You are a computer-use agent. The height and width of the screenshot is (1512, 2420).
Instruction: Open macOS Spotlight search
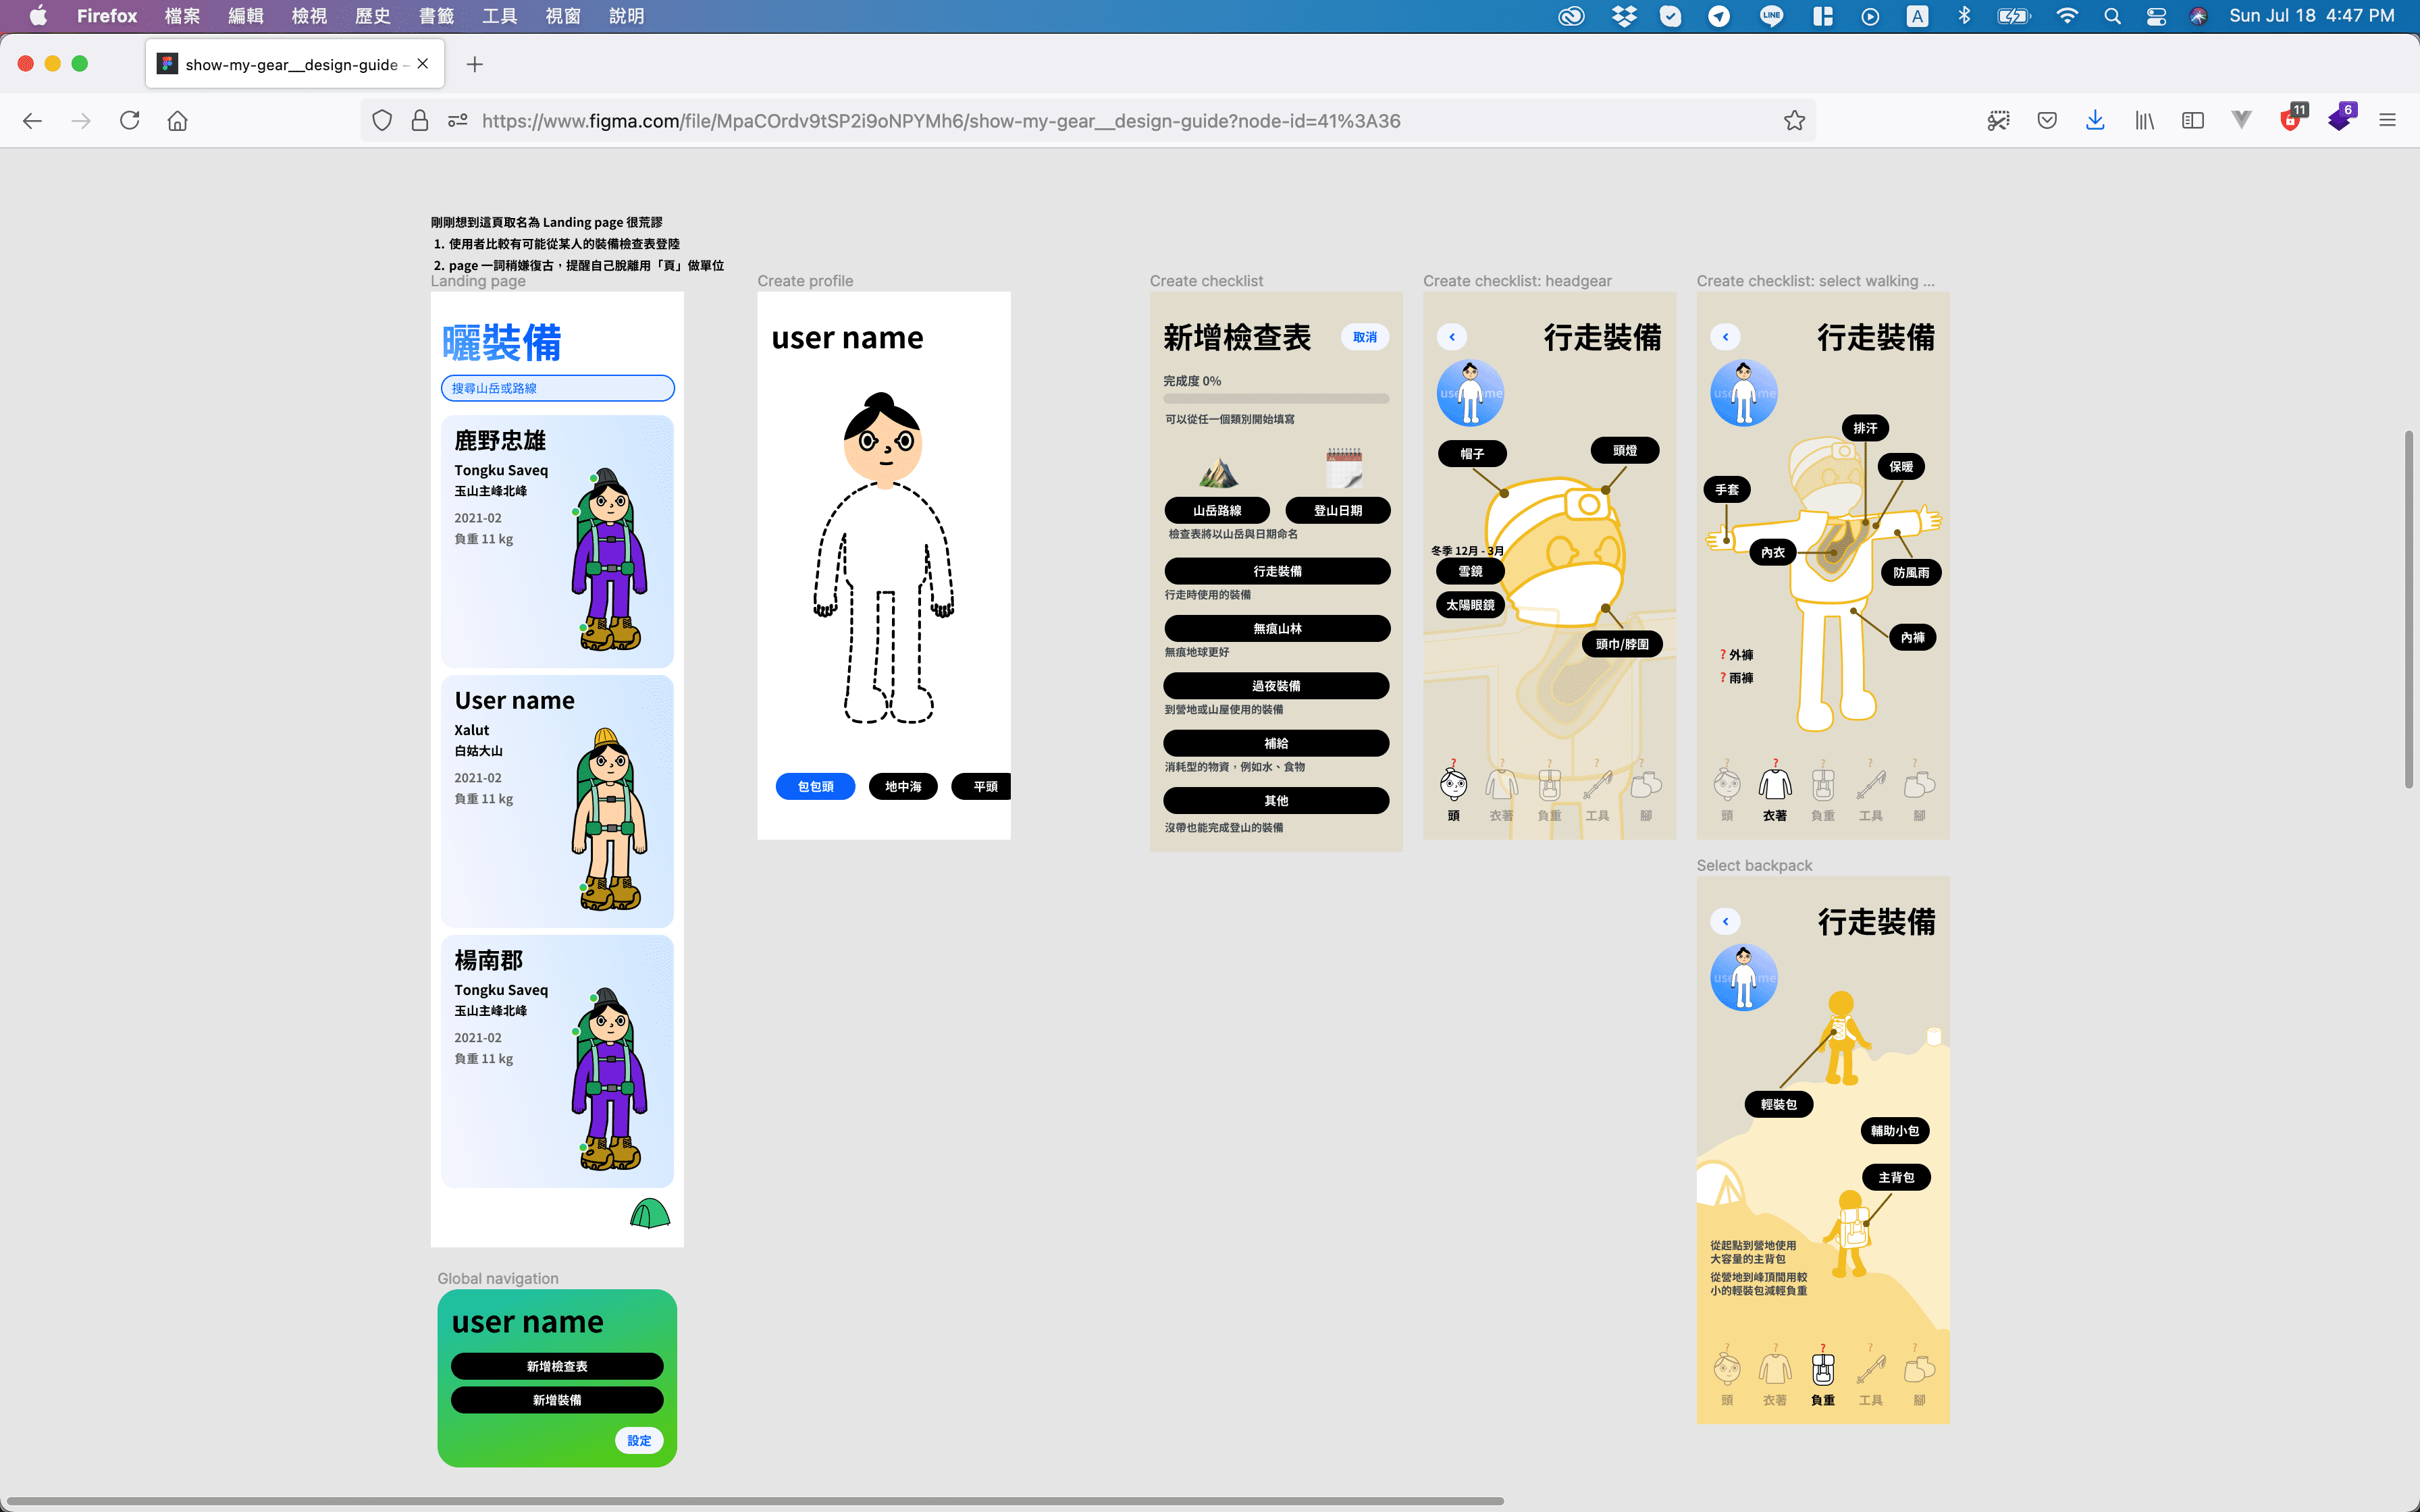tap(2112, 16)
